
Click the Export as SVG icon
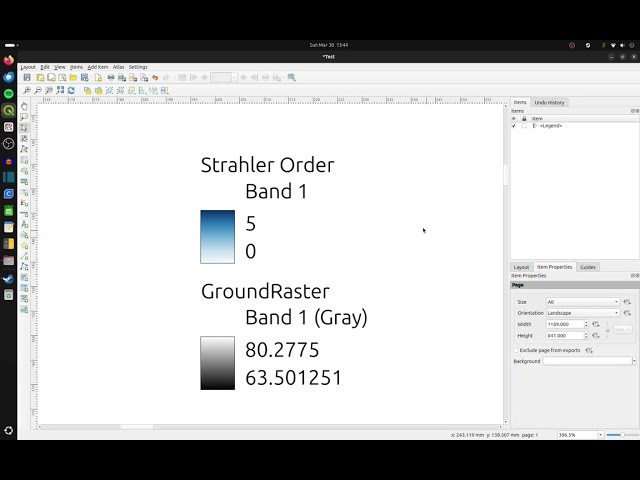pyautogui.click(x=133, y=78)
